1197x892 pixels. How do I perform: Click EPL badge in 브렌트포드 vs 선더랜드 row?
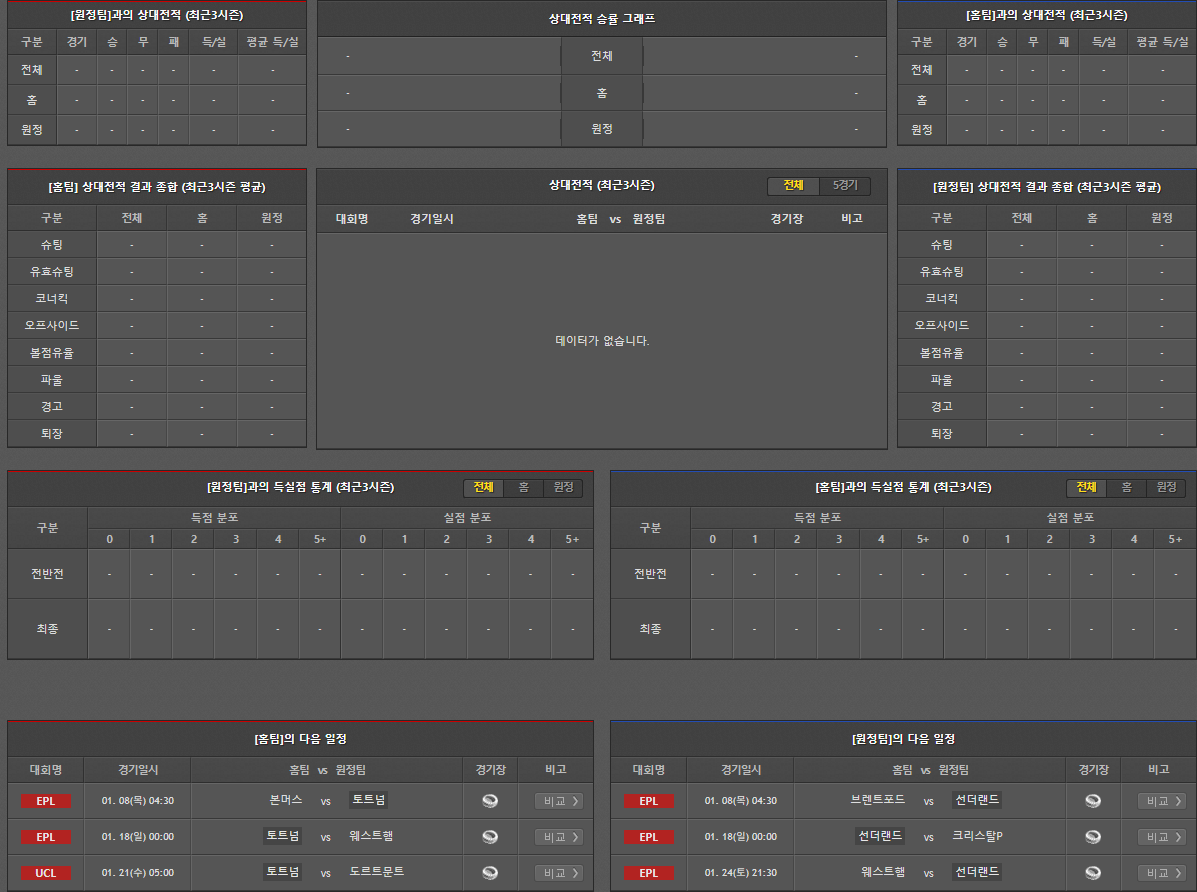[x=648, y=800]
